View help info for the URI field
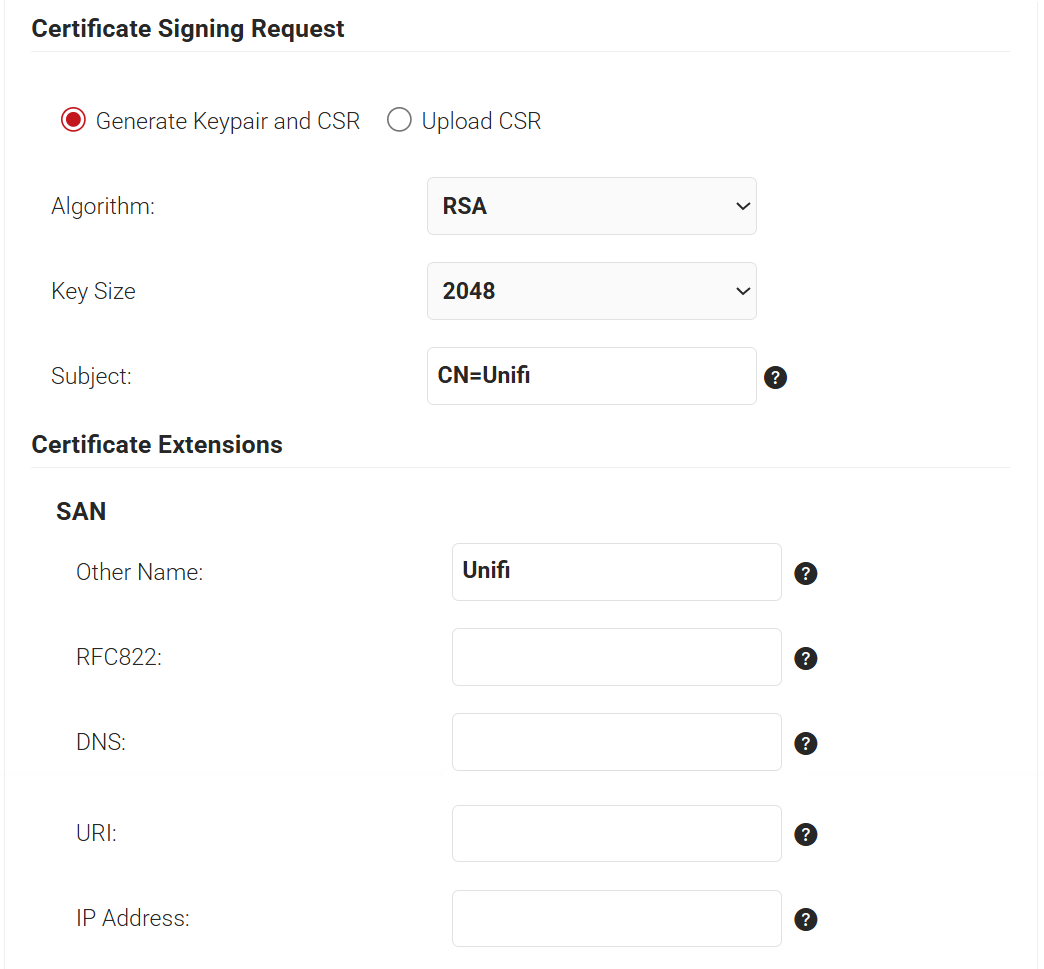Image resolution: width=1044 pixels, height=969 pixels. [x=806, y=834]
